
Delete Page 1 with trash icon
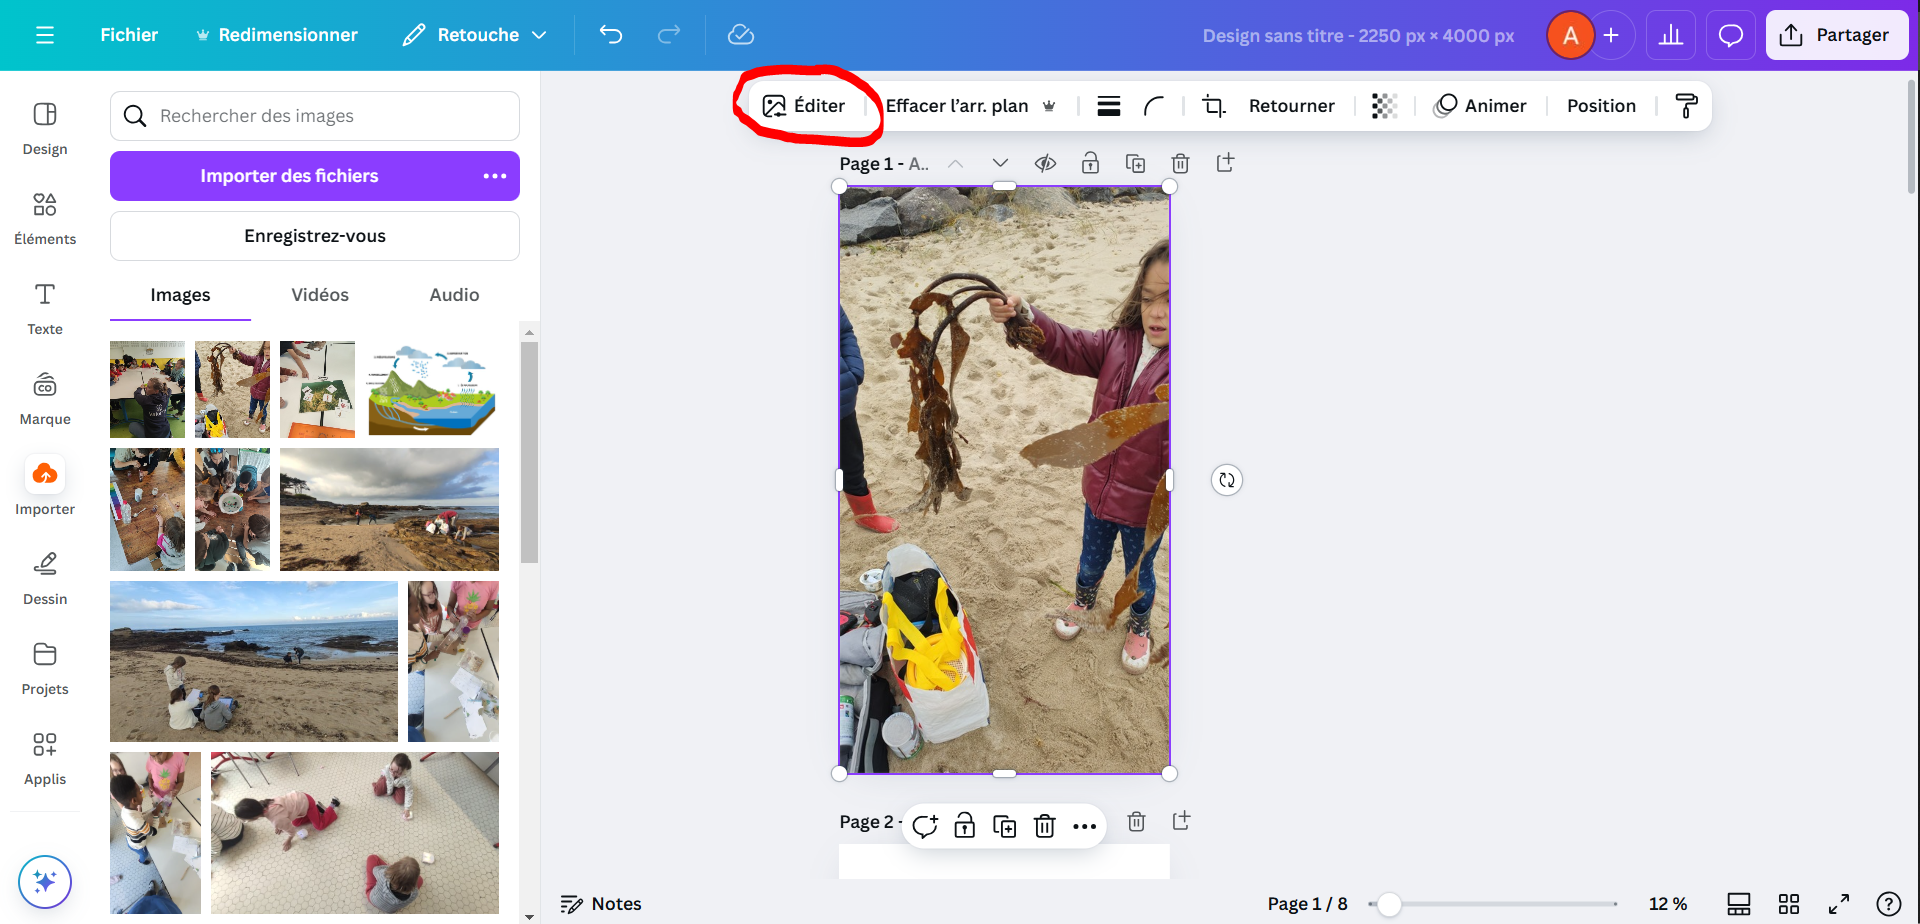coord(1180,163)
